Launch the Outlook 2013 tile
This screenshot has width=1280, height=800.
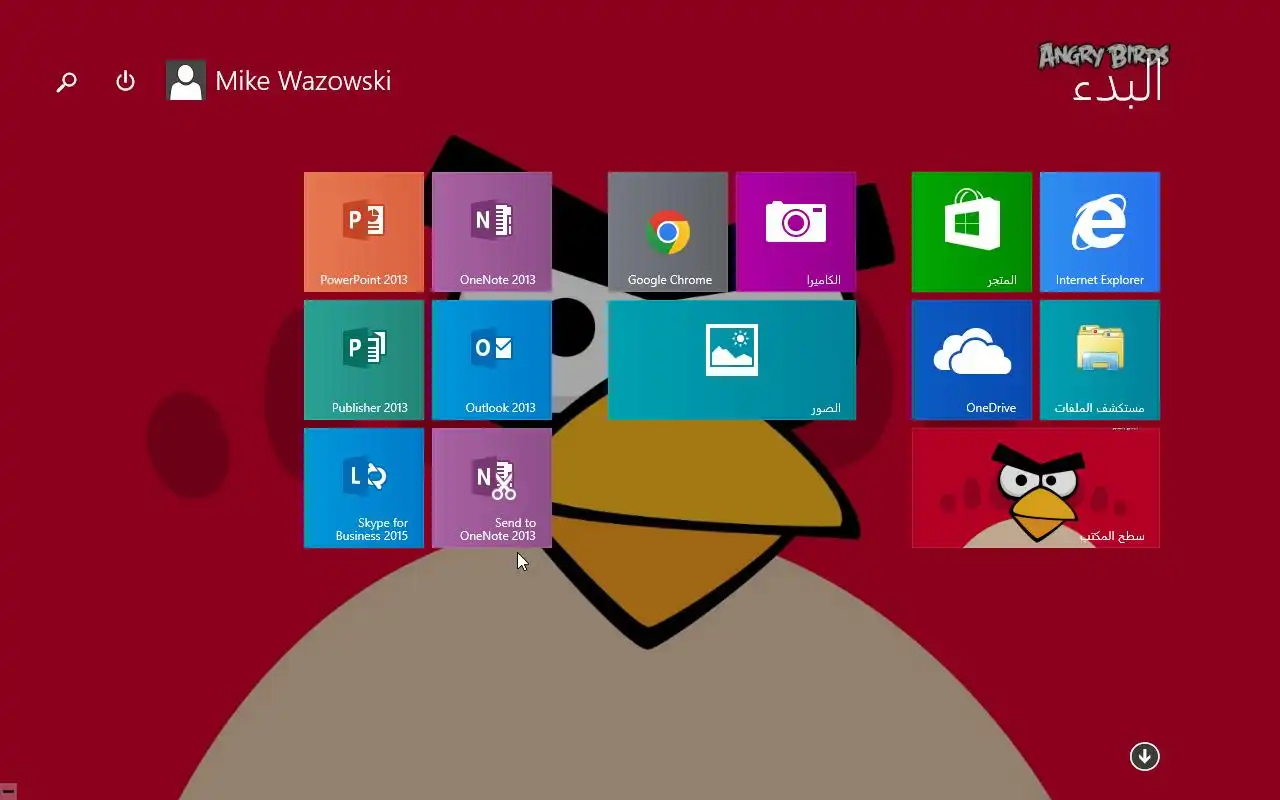[492, 360]
